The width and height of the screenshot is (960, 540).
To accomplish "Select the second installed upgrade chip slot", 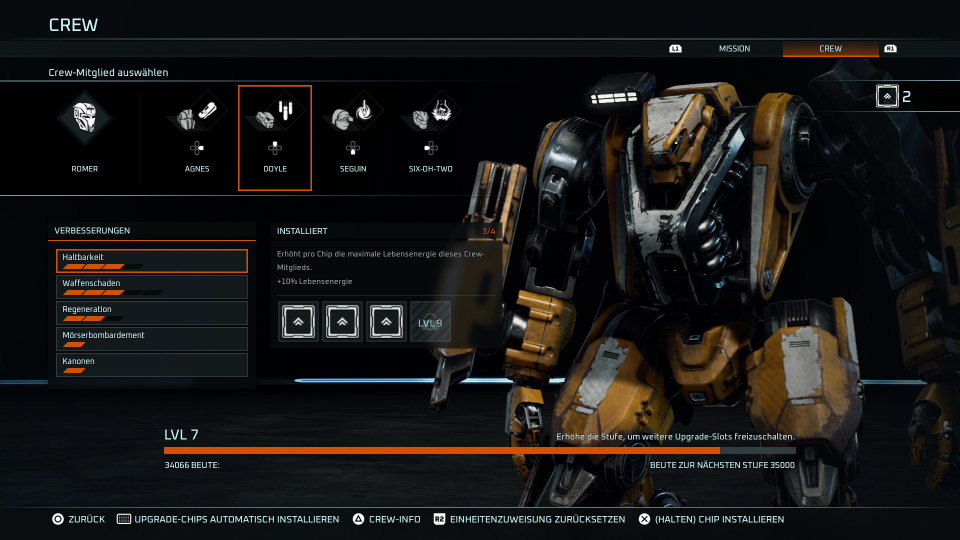I will point(342,321).
